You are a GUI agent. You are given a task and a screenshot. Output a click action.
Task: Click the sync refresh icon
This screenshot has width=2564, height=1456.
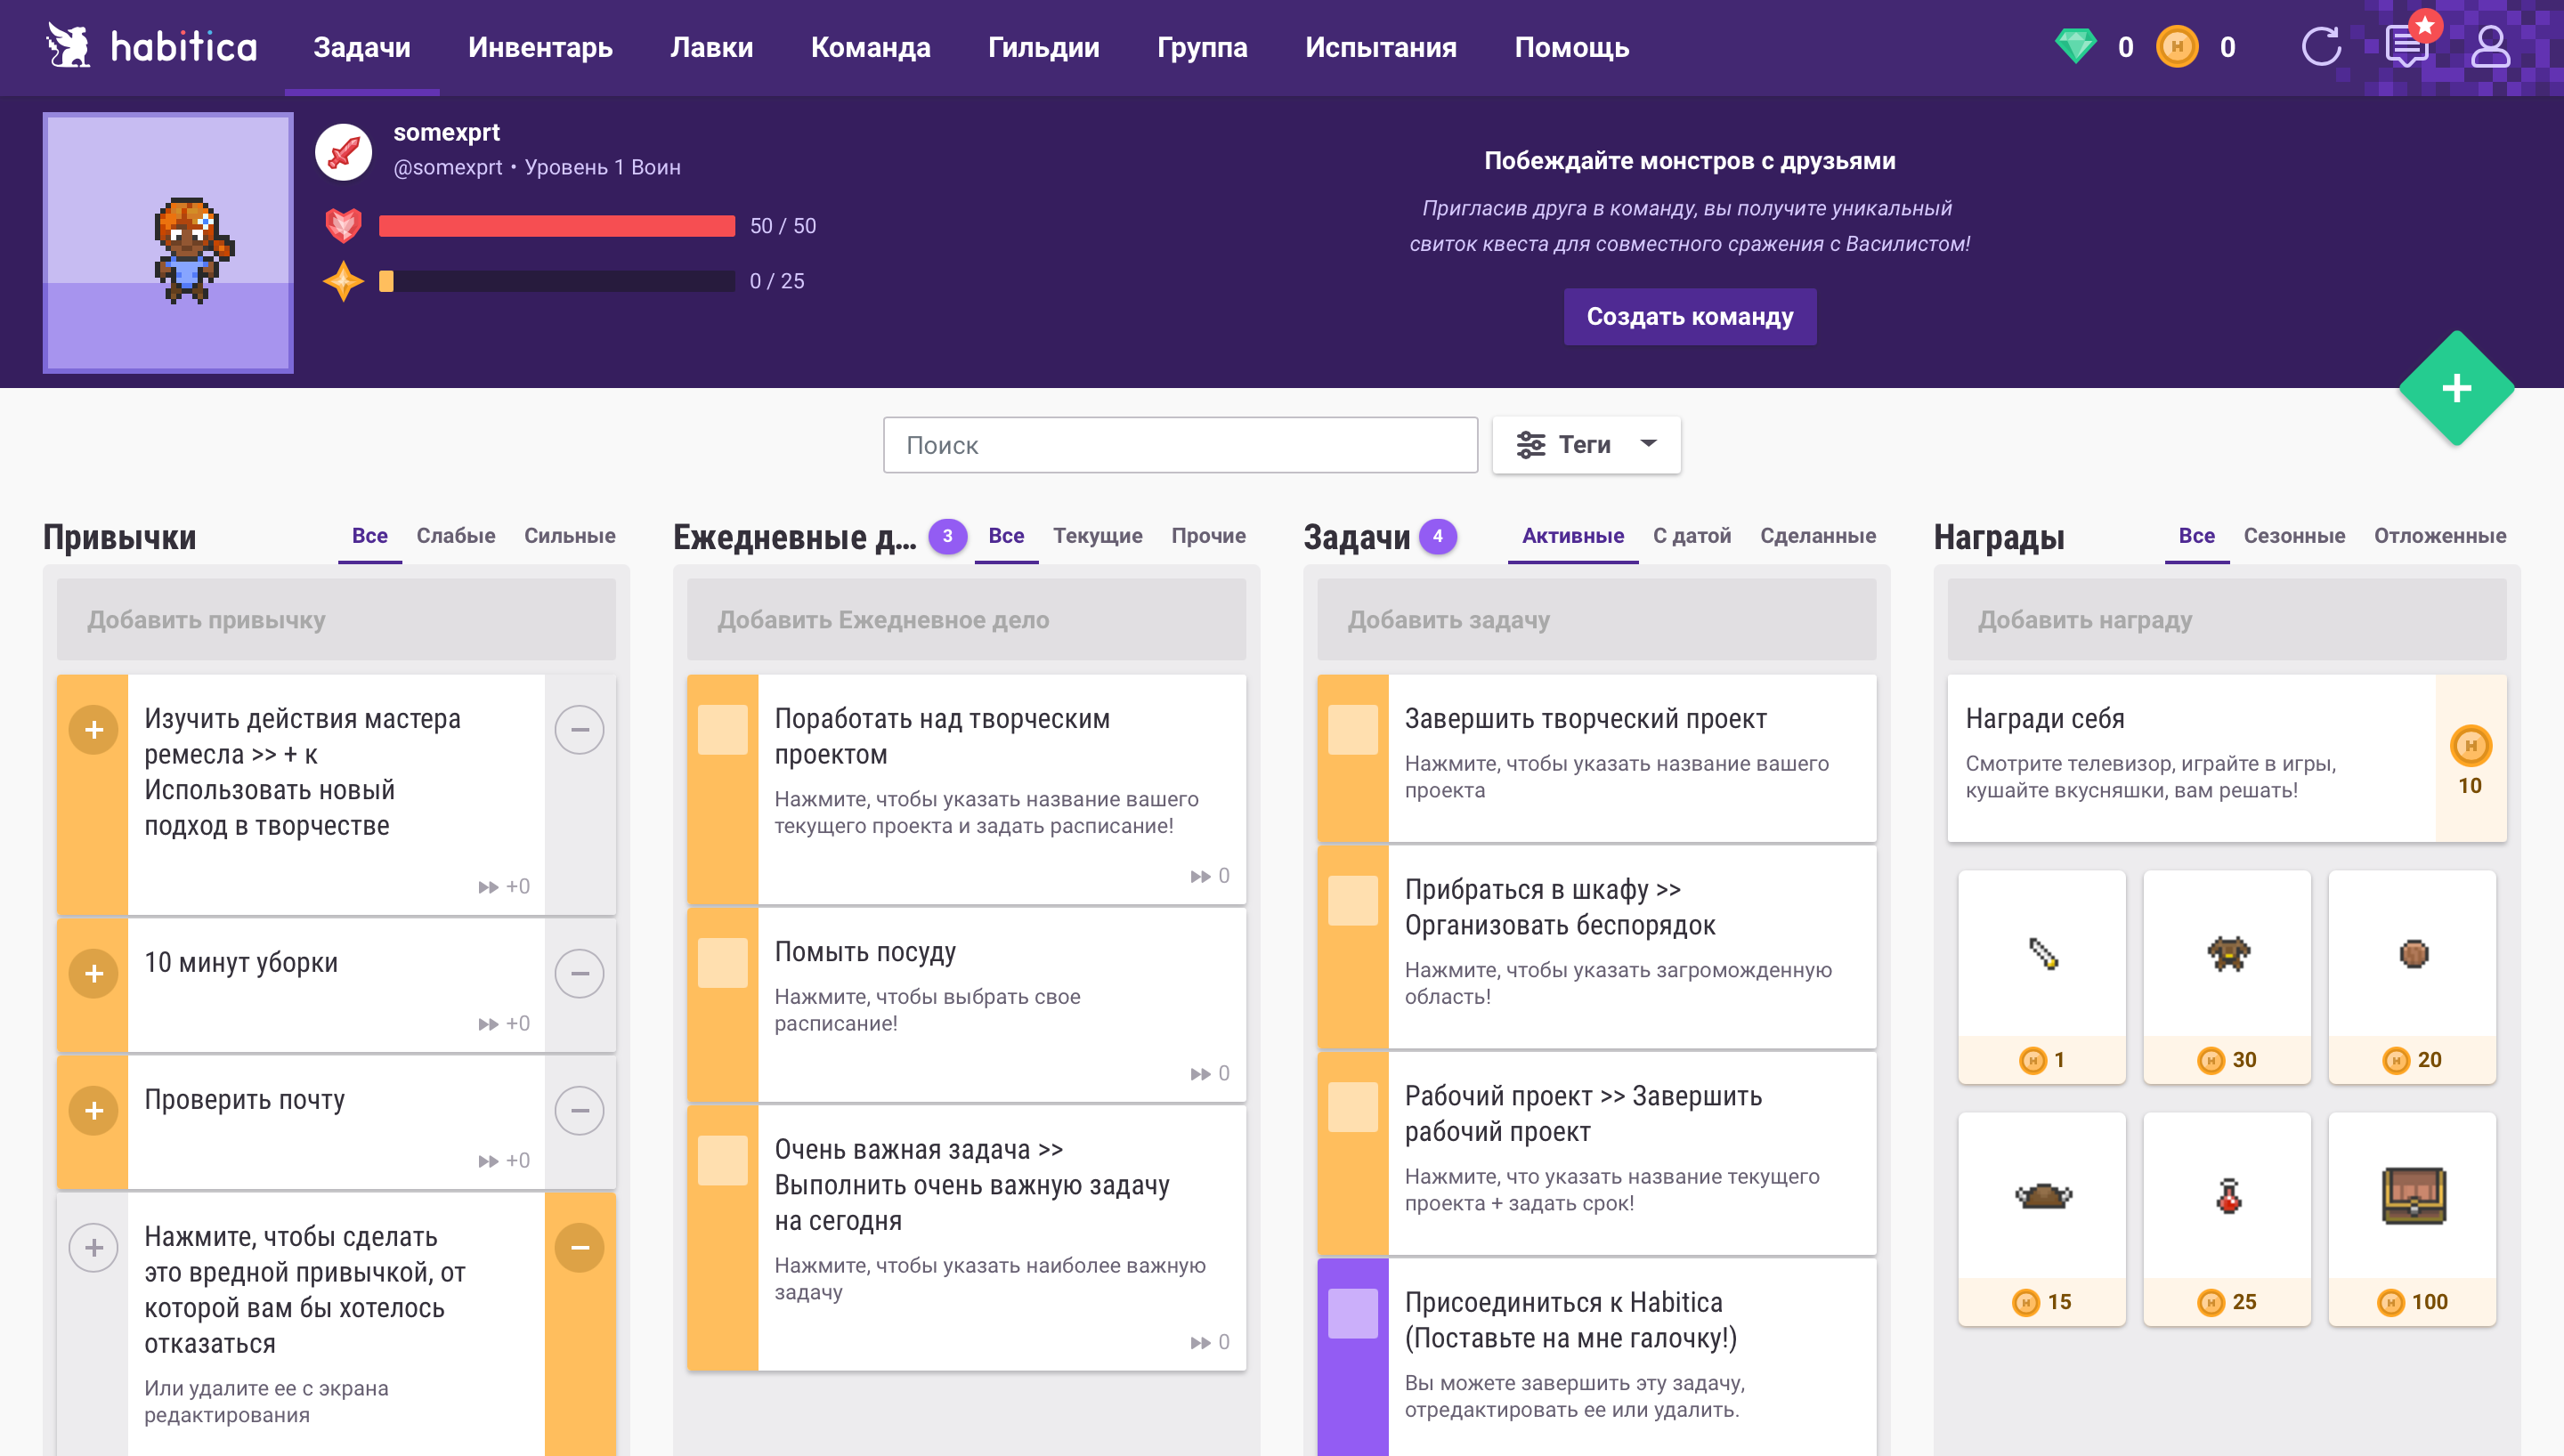(x=2321, y=47)
